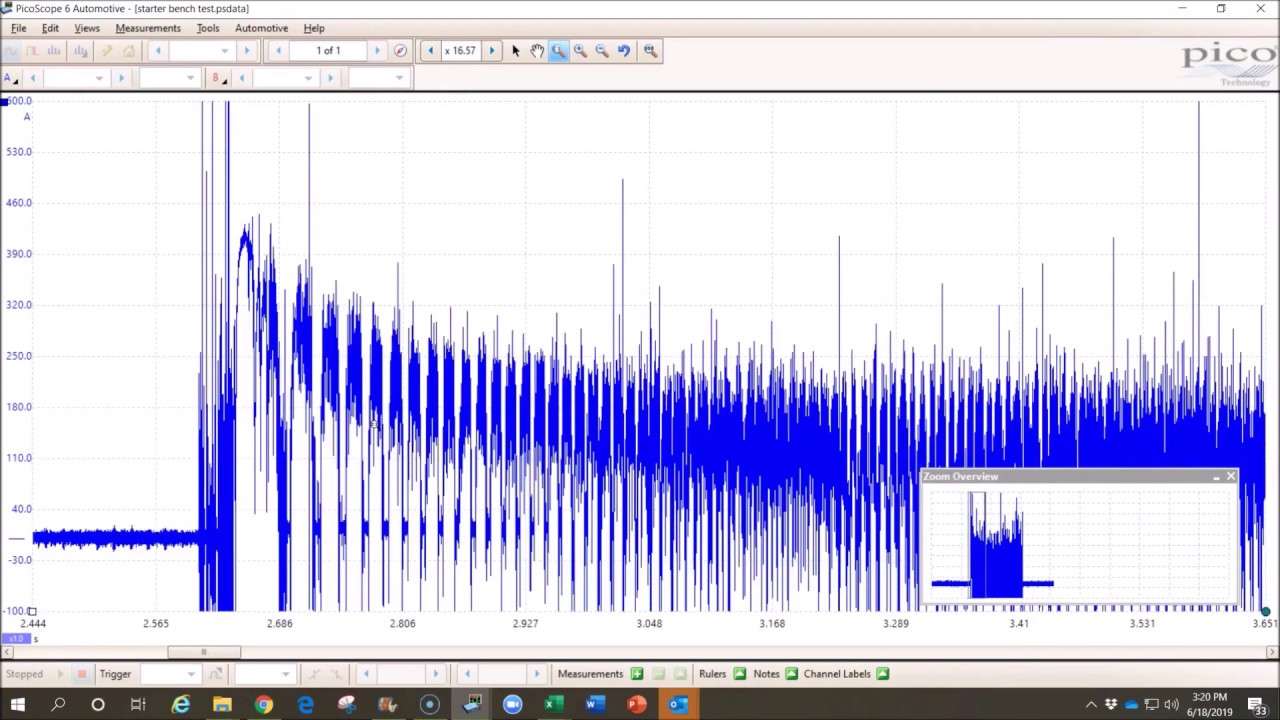The height and width of the screenshot is (720, 1280).
Task: Open Zoom app from taskbar
Action: [512, 705]
